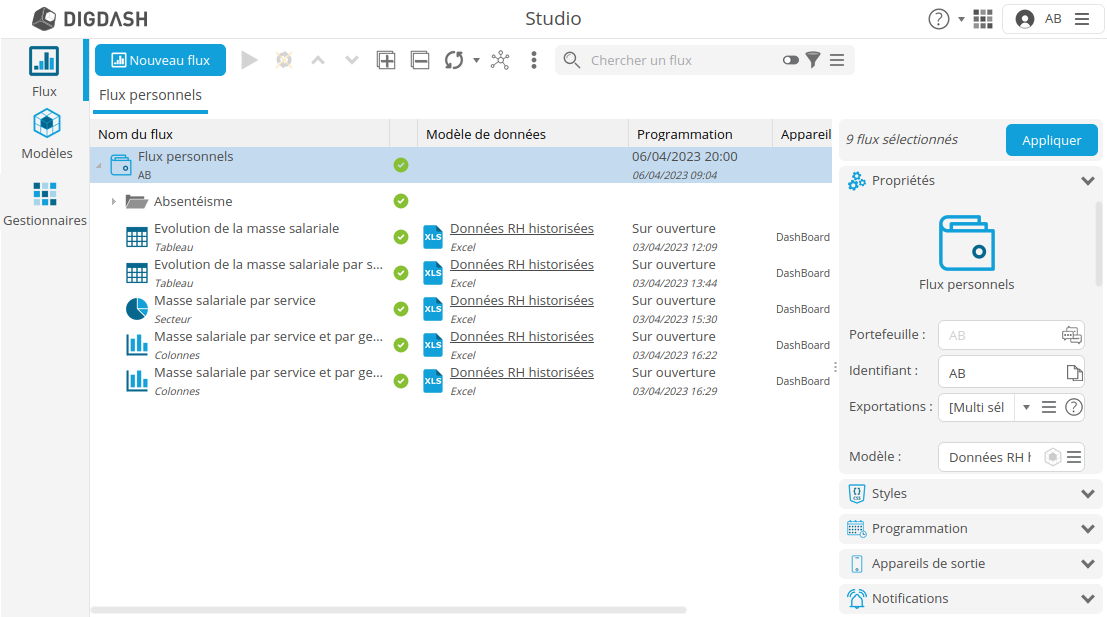Open the refresh dropdown arrow in toolbar
This screenshot has height=617, width=1107.
click(x=476, y=60)
